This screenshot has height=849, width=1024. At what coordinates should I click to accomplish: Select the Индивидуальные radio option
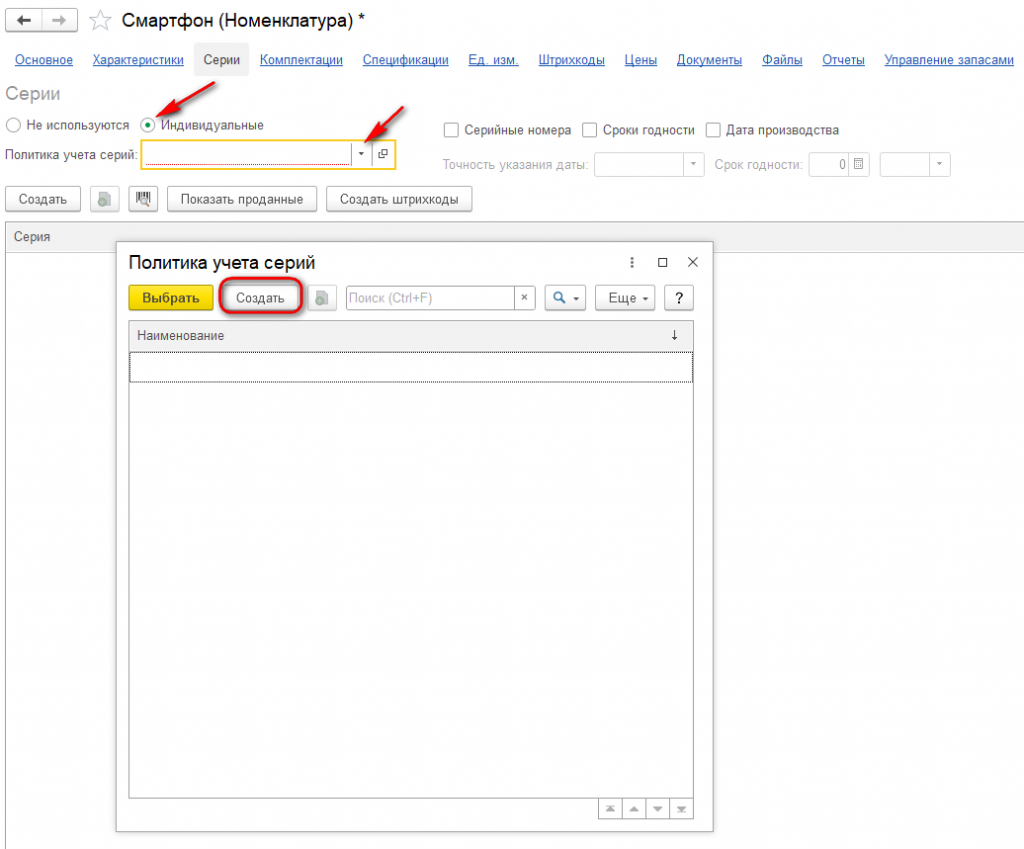pos(148,125)
